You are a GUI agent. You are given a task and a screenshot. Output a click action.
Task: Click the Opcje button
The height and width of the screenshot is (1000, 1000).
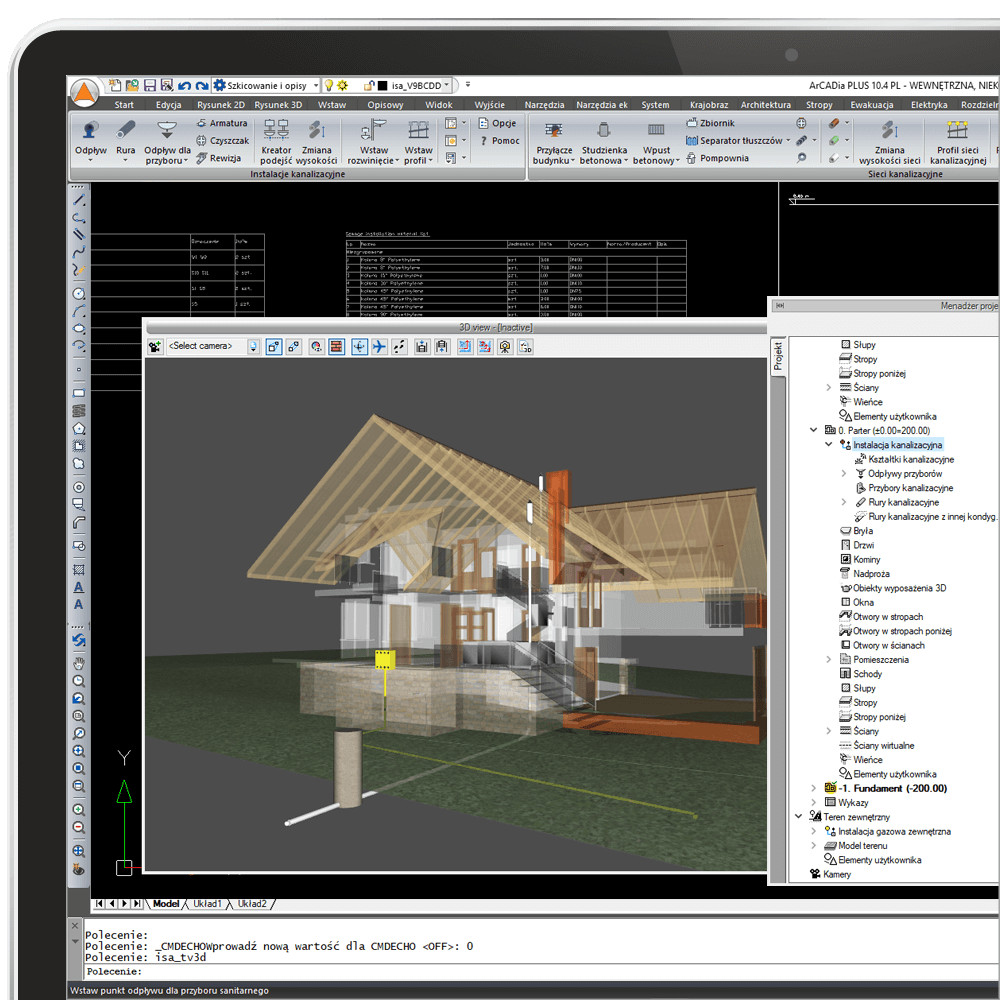pos(497,123)
